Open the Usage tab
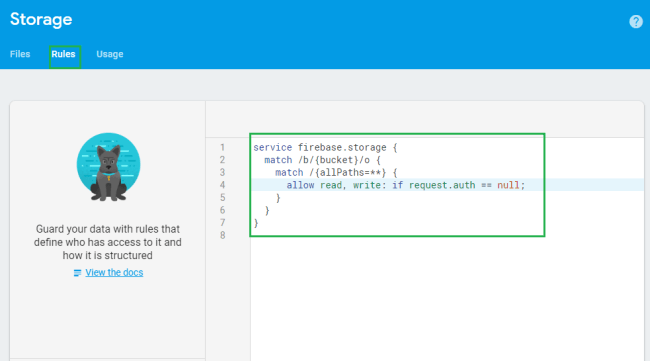650x361 pixels. (110, 54)
